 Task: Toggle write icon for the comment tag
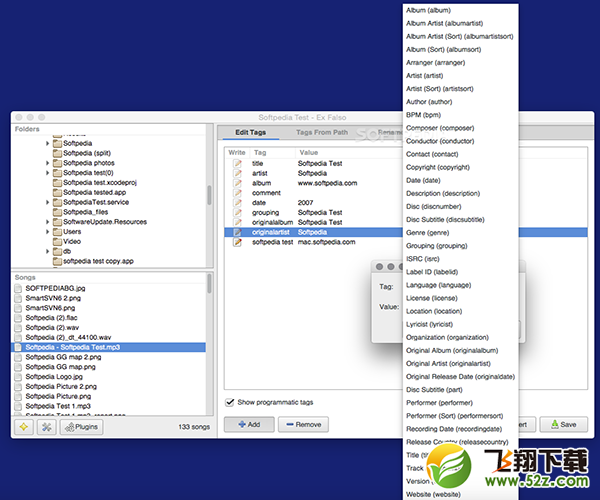click(238, 193)
